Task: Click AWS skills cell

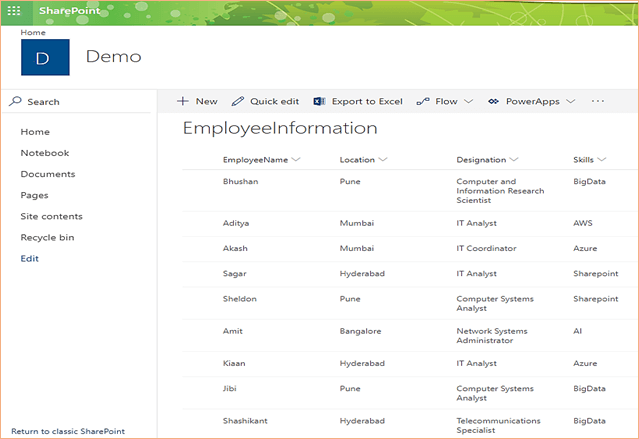Action: click(583, 223)
